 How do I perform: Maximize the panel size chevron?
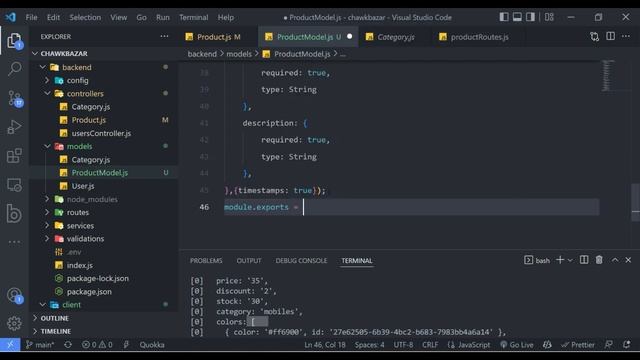point(615,260)
